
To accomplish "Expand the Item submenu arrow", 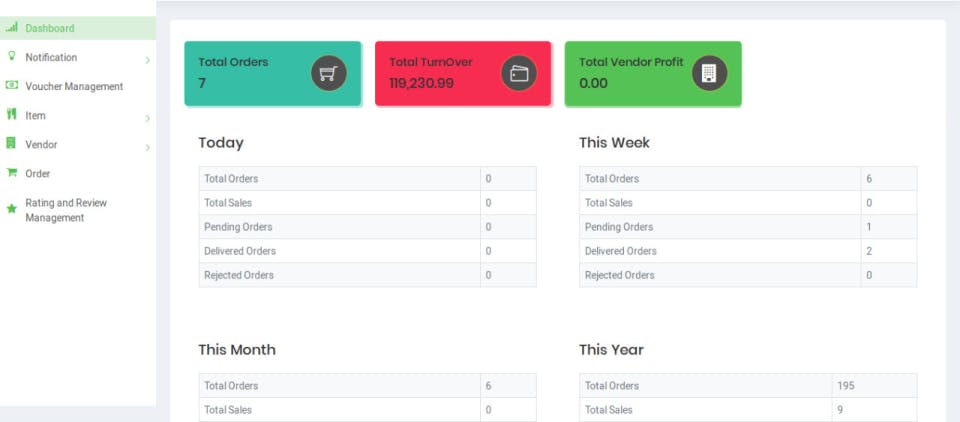I will tap(147, 119).
